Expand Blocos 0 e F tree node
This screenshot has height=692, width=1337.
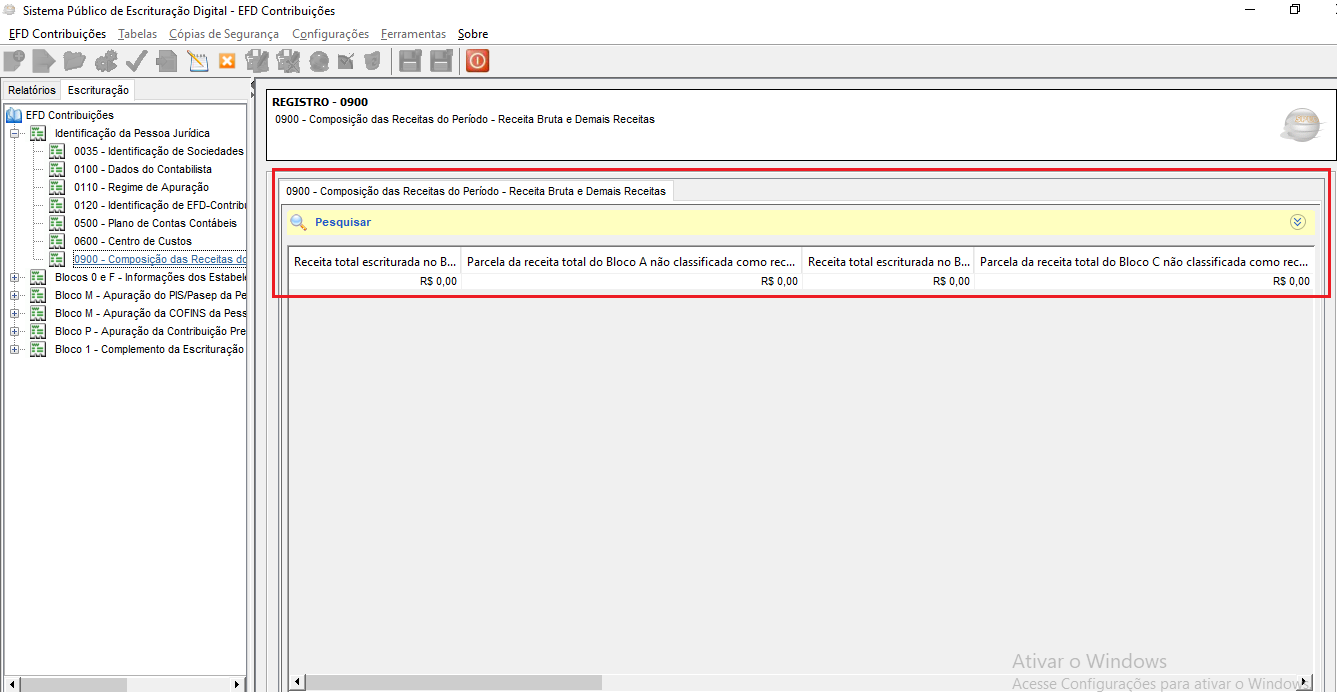[x=14, y=277]
